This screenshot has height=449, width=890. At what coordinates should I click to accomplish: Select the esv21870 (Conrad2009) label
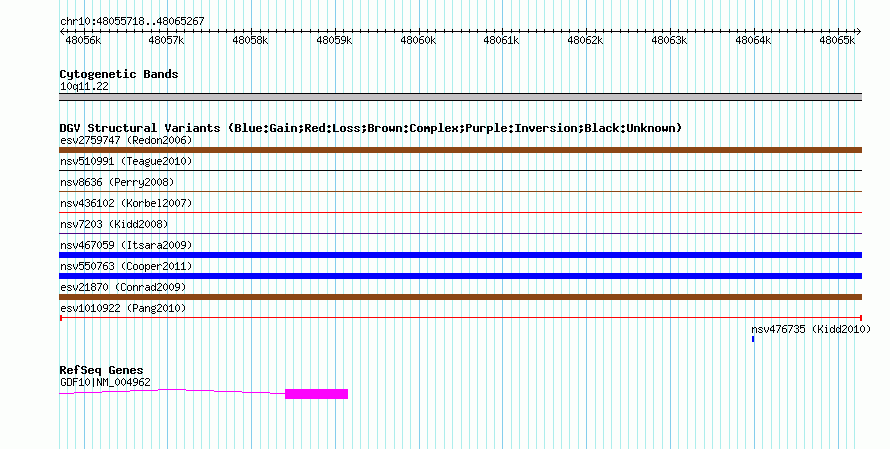[x=123, y=287]
